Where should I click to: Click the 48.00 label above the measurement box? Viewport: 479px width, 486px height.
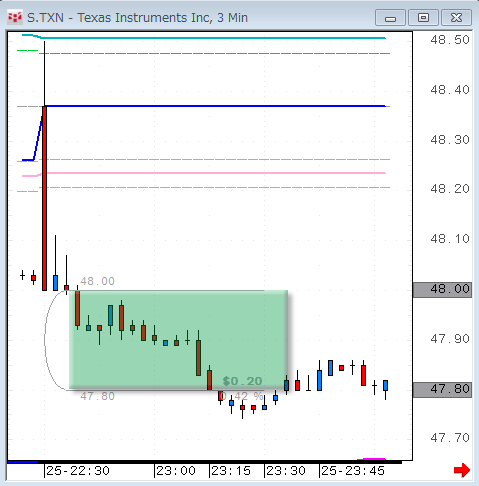pos(97,282)
